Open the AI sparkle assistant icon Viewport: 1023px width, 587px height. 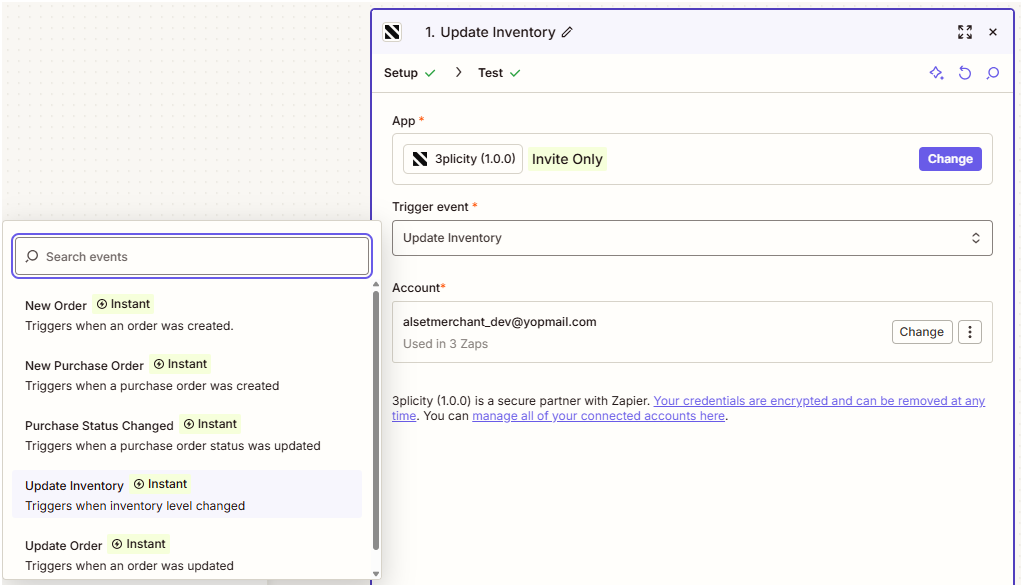(x=936, y=73)
